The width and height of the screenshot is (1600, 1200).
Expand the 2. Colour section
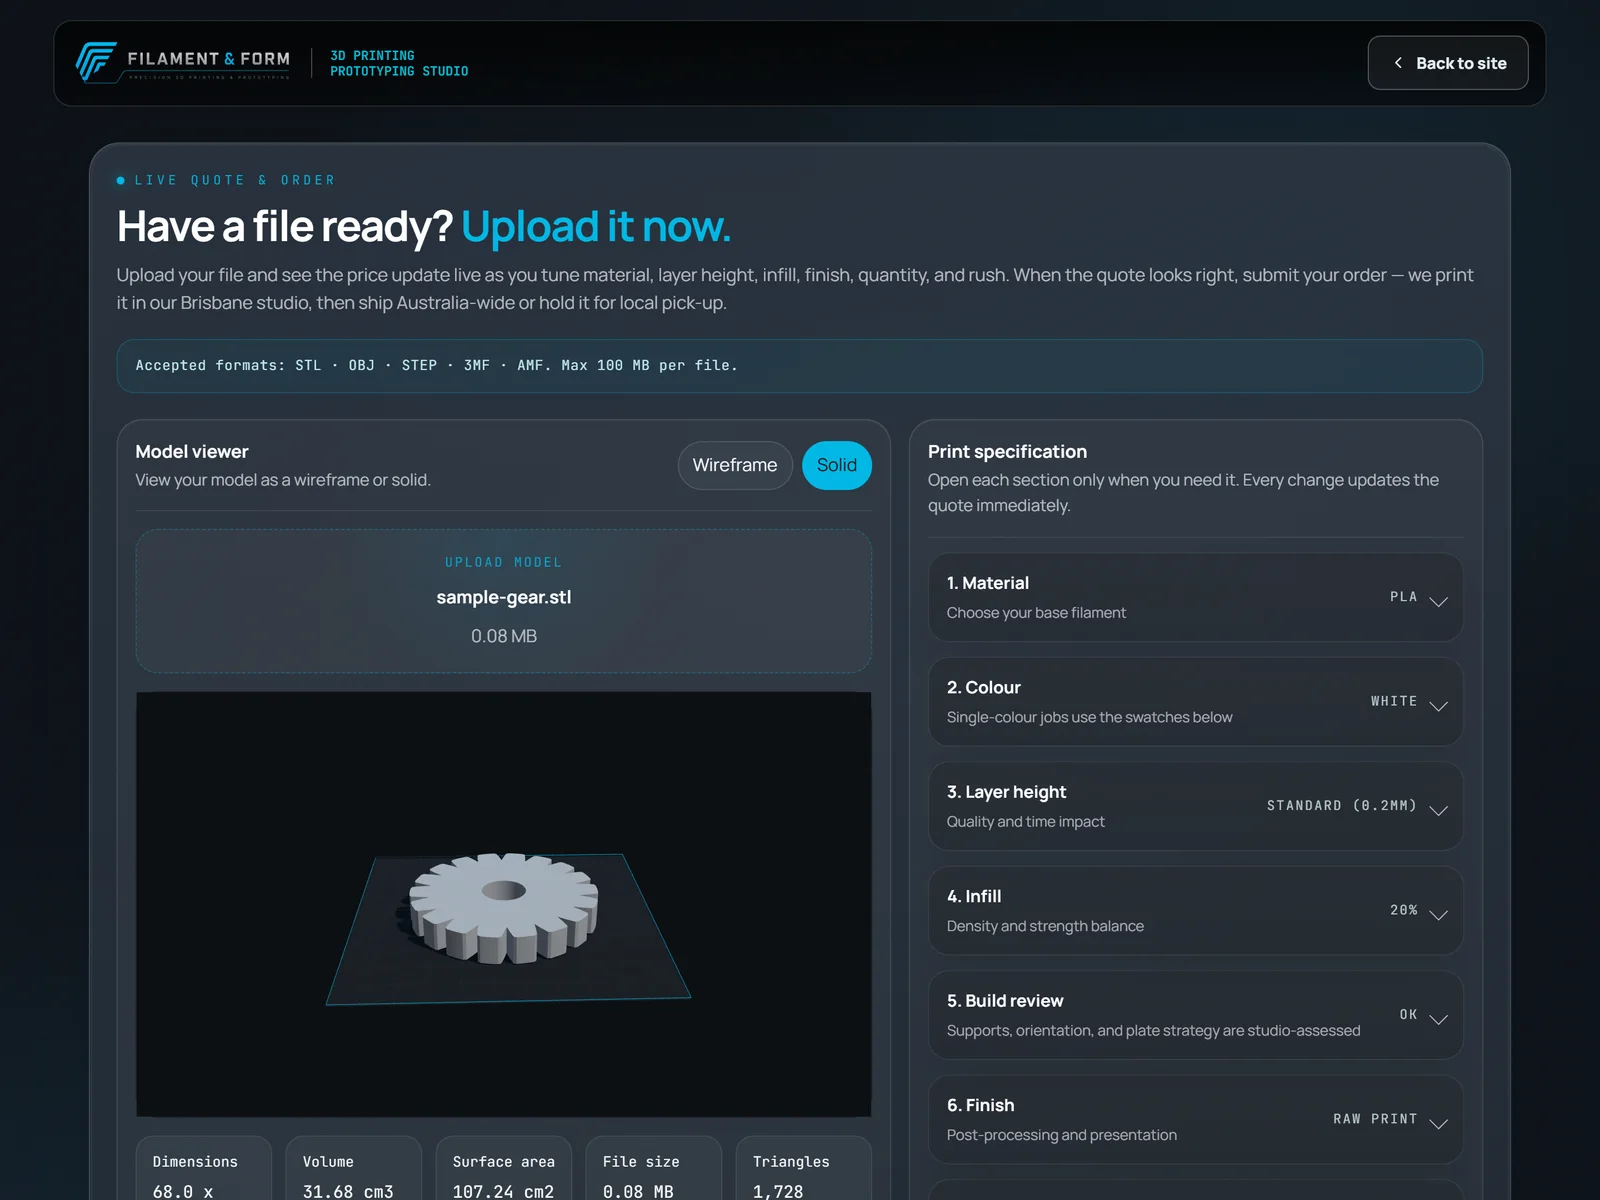click(1196, 702)
